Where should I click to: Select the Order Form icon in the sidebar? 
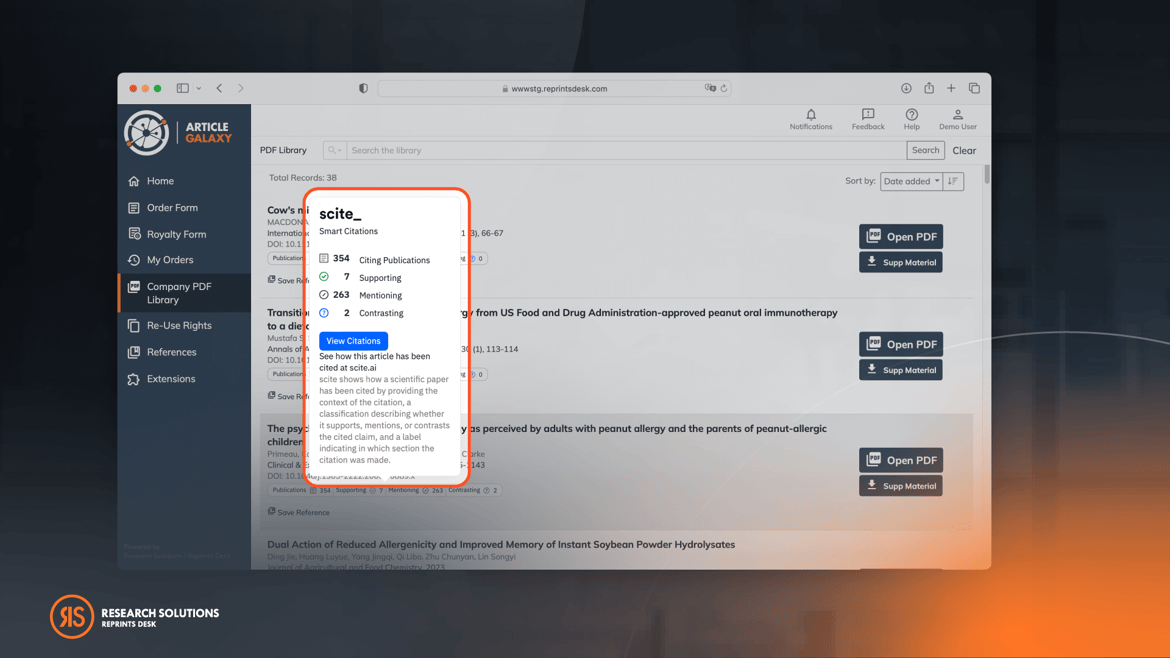click(x=134, y=207)
